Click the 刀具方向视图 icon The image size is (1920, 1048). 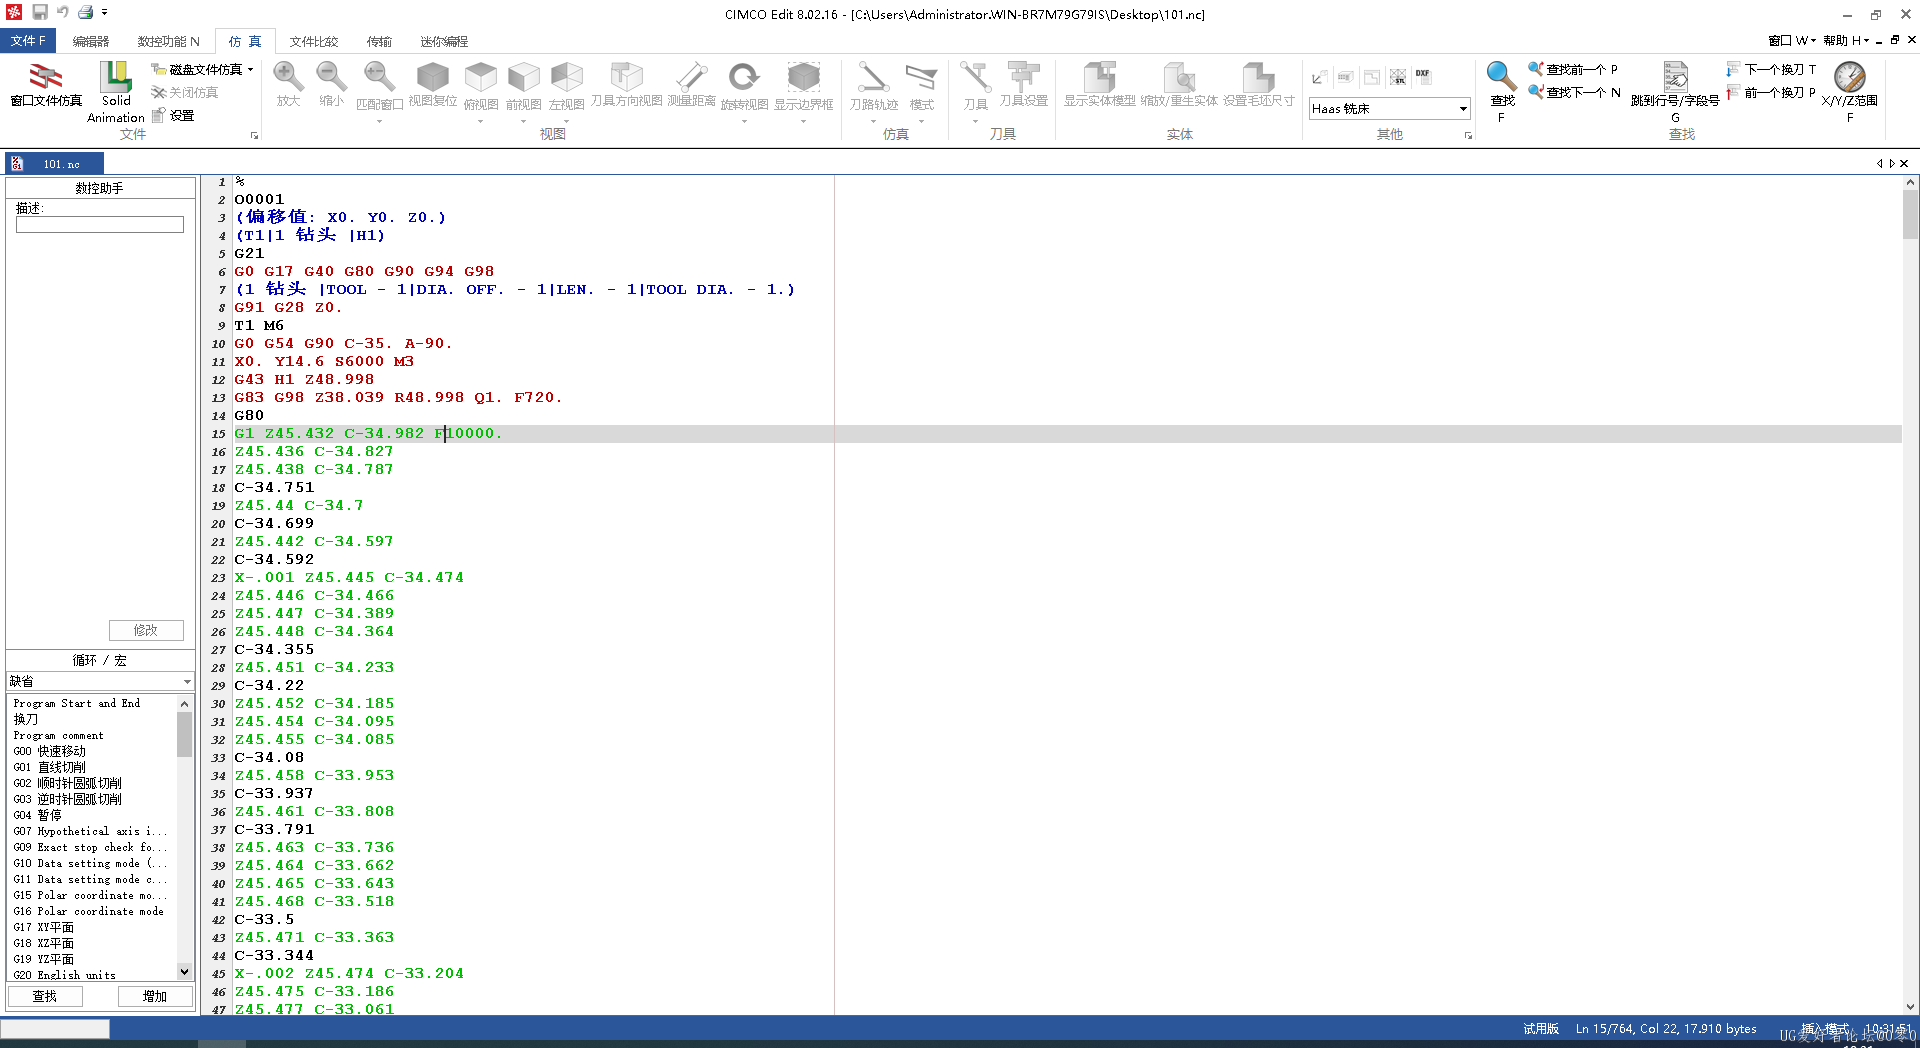[x=626, y=77]
